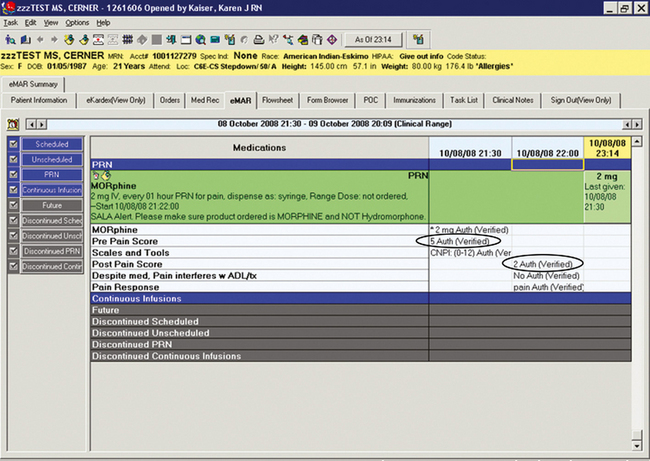The image size is (650, 461).
Task: Collapse the PRN section header bar
Action: click(x=361, y=165)
